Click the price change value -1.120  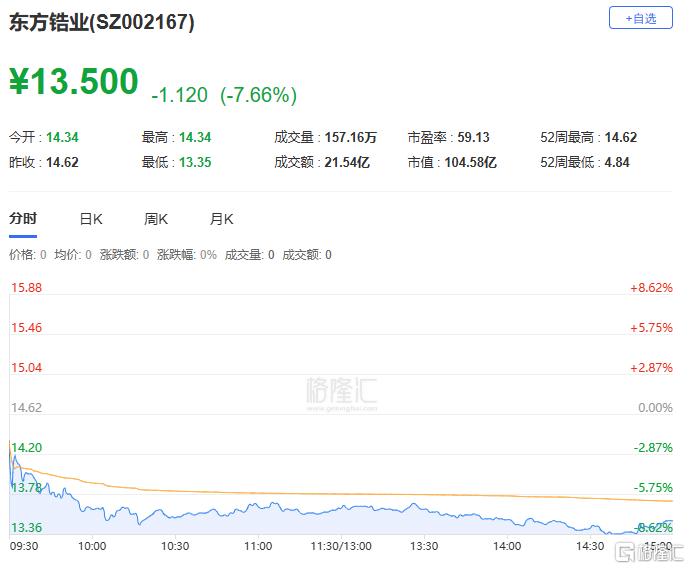[180, 95]
